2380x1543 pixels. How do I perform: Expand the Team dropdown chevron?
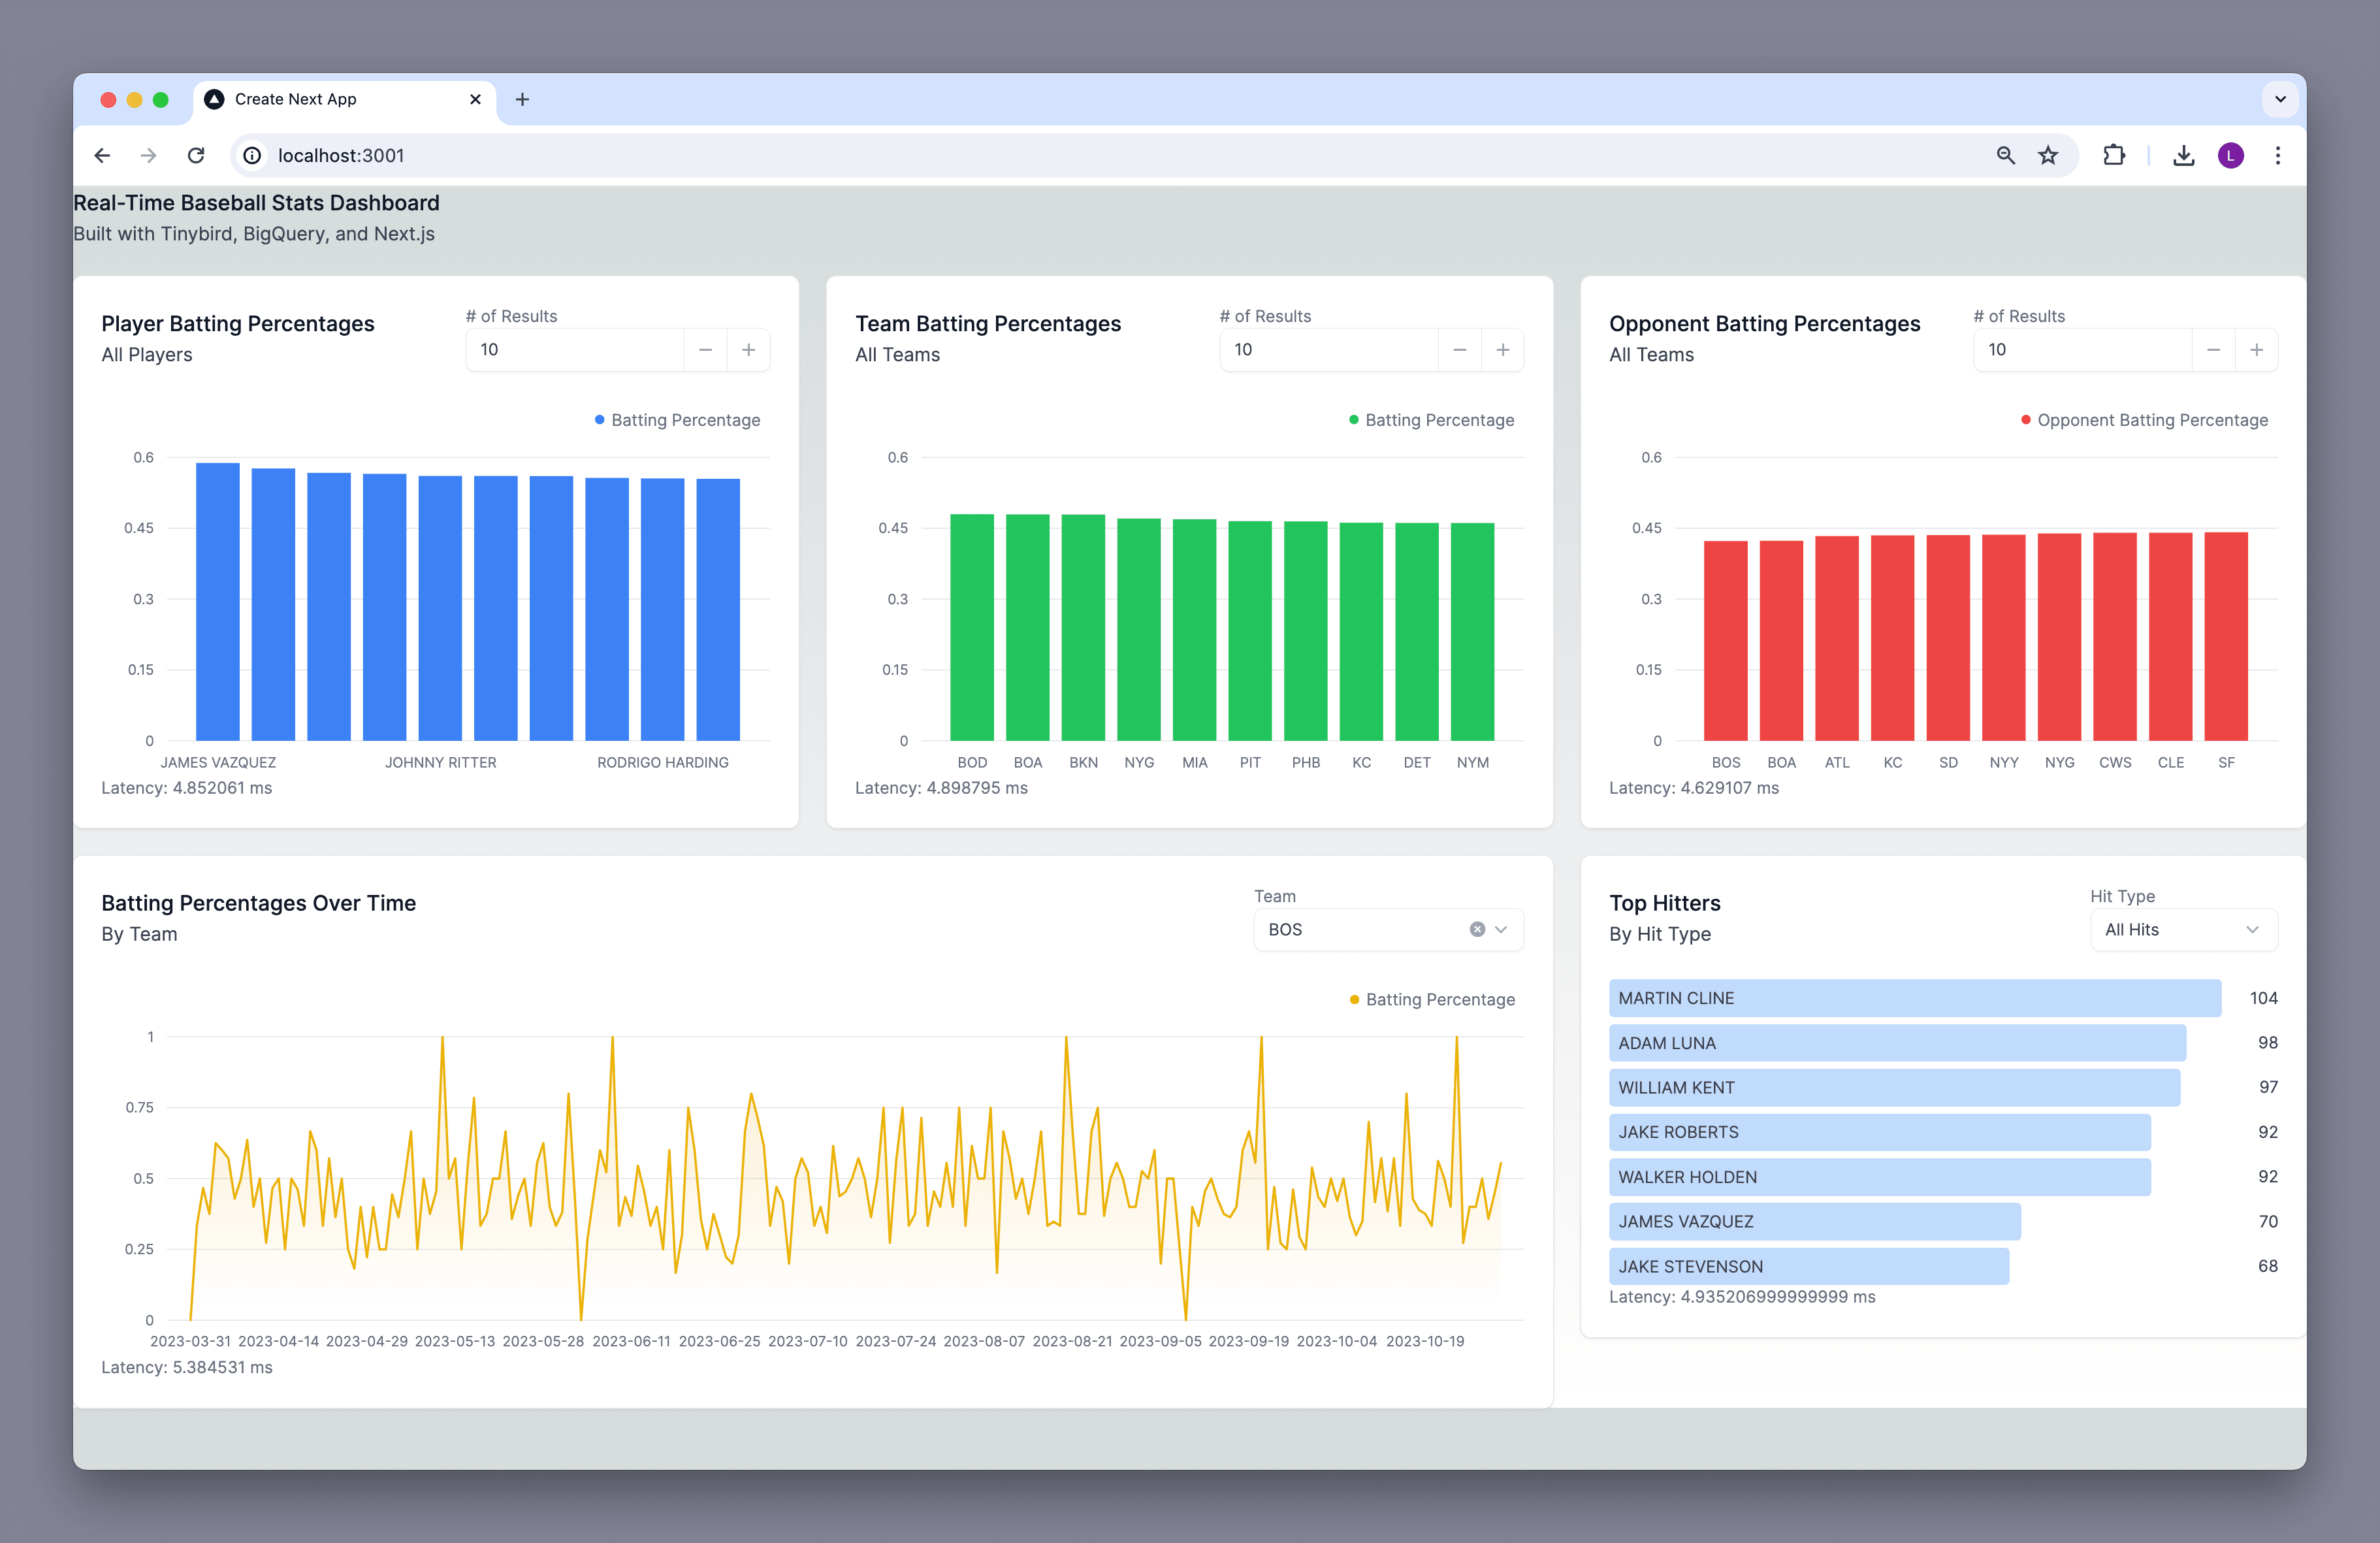[1501, 929]
